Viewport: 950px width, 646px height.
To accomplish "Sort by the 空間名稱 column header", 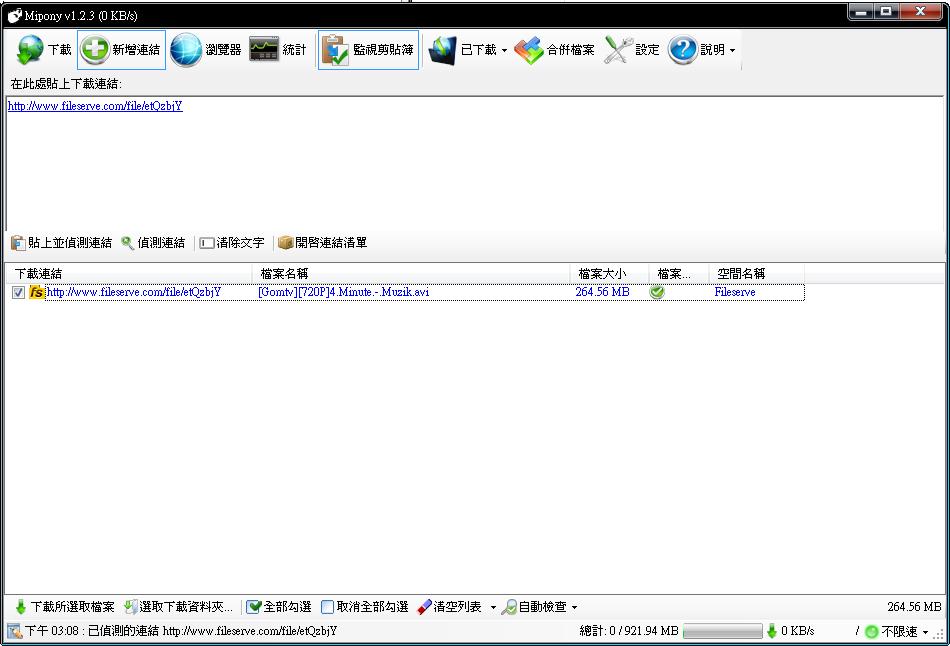I will tap(757, 274).
